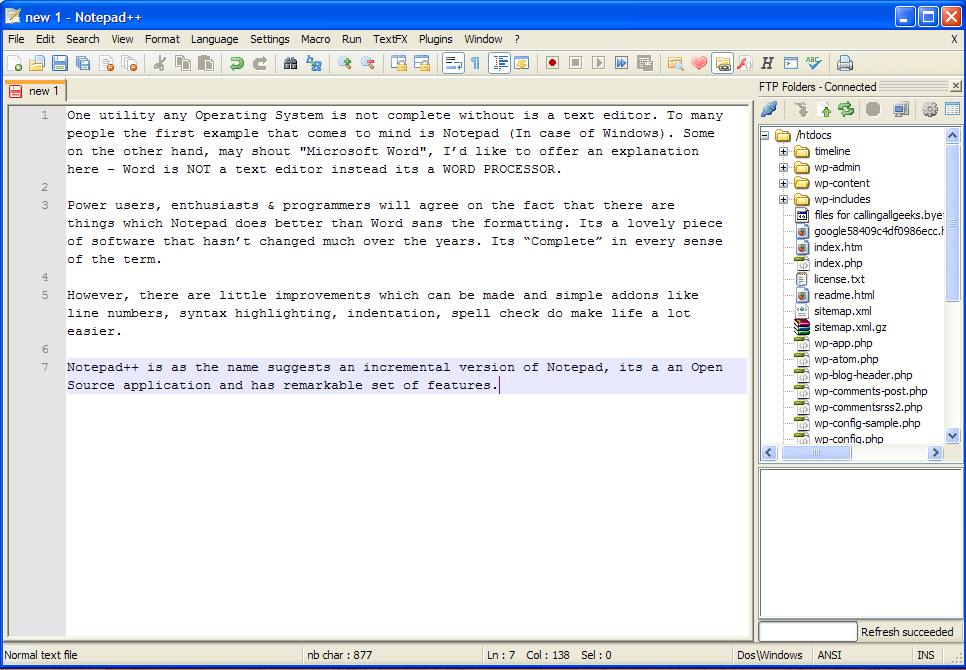
Task: Toggle synchronize horizontal scrolling icon
Action: coord(422,63)
